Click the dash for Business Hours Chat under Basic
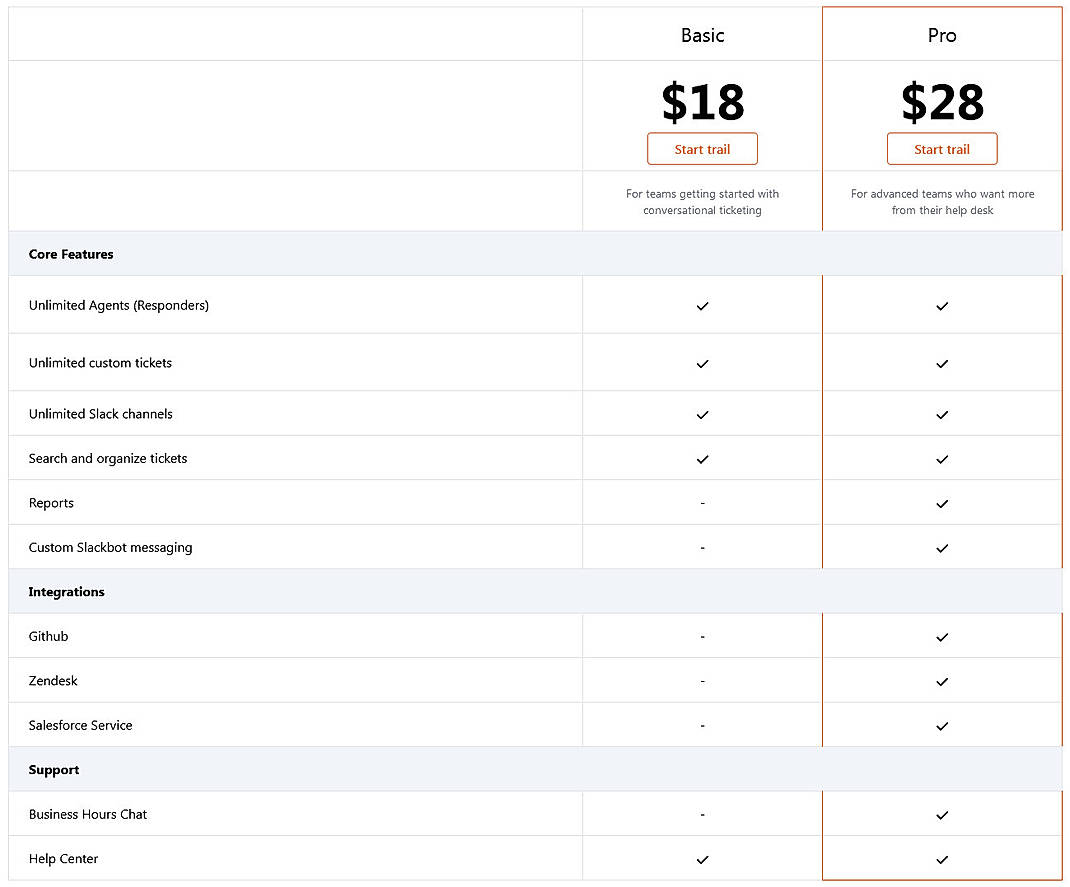Viewport: 1070px width, 887px height. pos(702,814)
